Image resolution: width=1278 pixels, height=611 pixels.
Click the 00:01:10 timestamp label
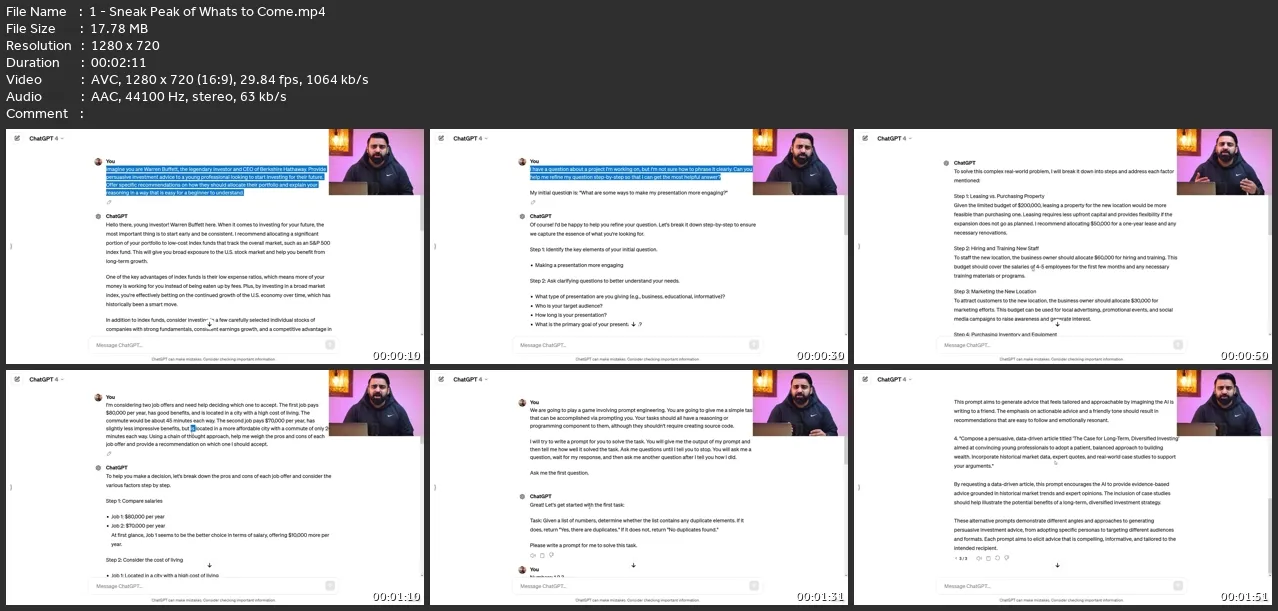point(397,597)
